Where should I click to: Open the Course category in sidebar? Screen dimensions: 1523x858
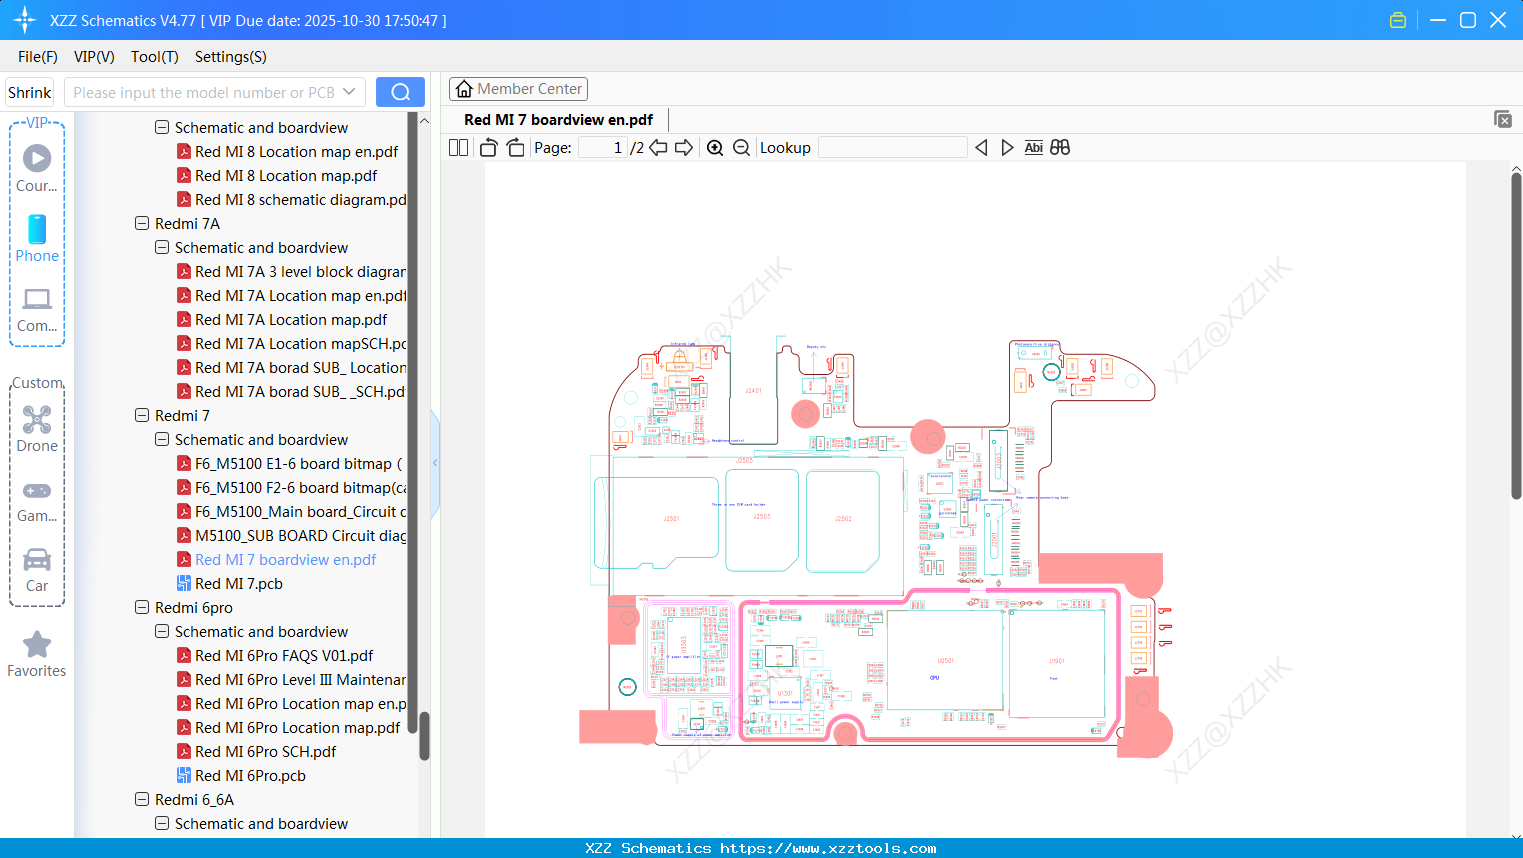coord(37,167)
